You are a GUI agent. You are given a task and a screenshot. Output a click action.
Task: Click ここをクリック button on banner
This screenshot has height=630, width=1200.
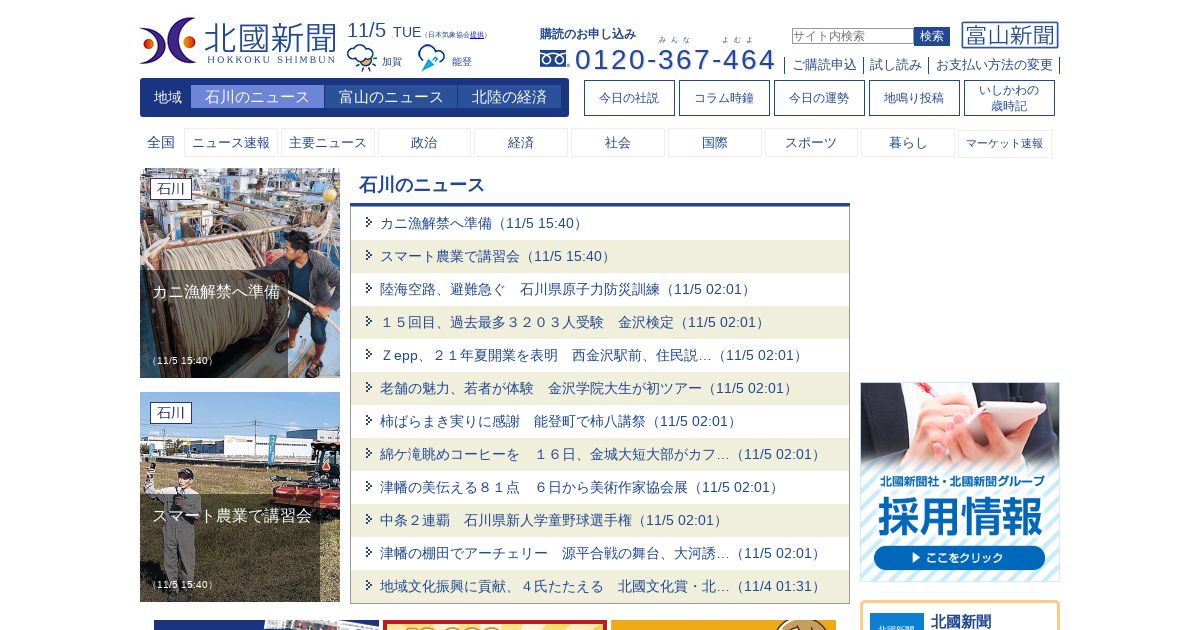click(x=959, y=558)
